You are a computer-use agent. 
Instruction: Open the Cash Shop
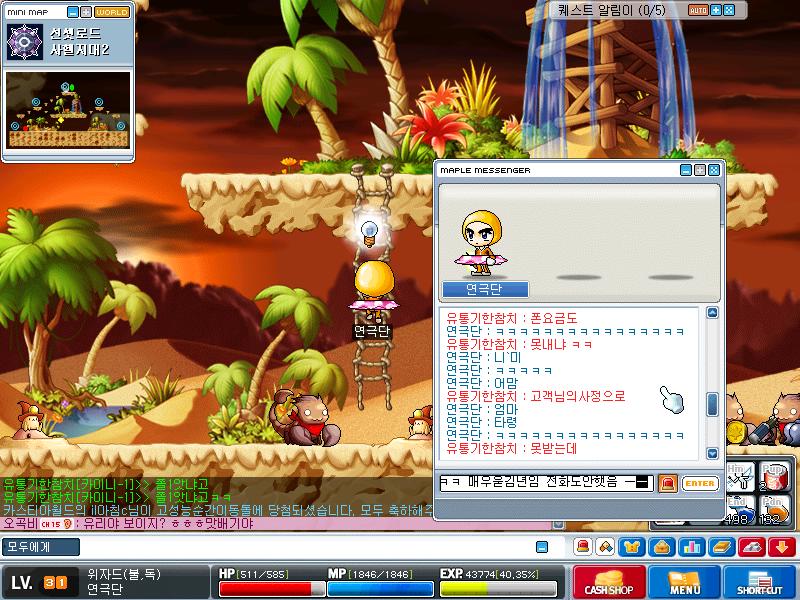(609, 582)
